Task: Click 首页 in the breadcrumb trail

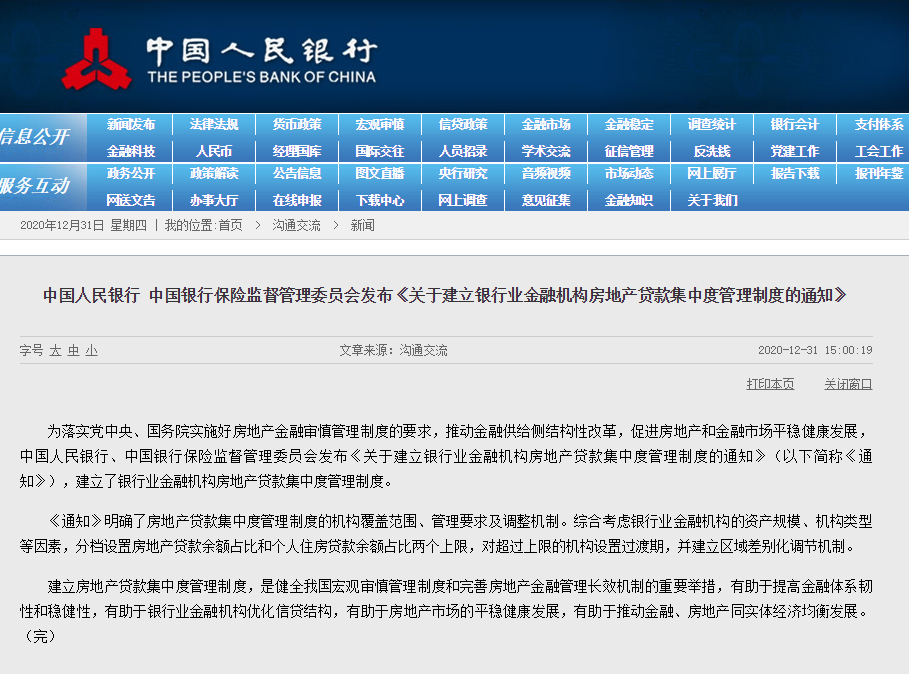Action: [230, 225]
